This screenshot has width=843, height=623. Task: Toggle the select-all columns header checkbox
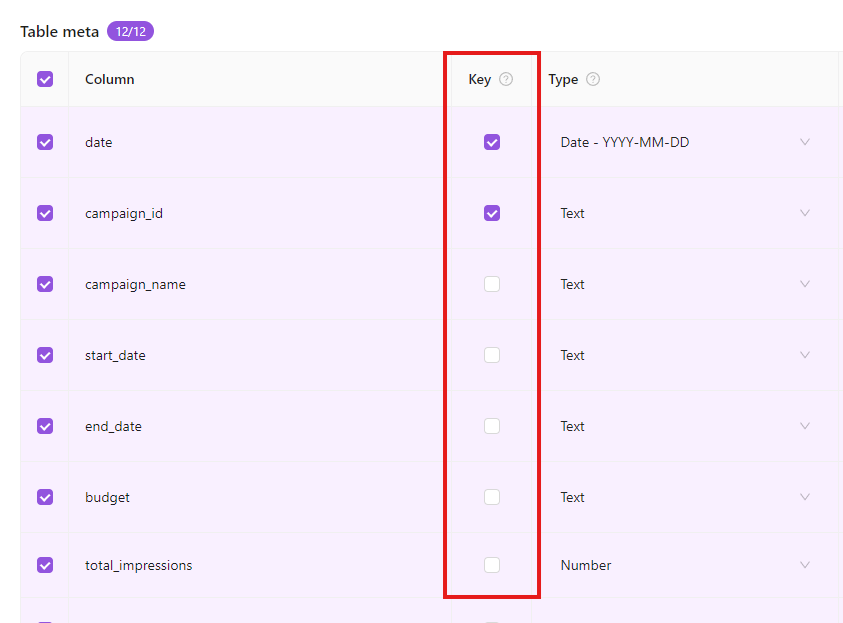[x=45, y=79]
